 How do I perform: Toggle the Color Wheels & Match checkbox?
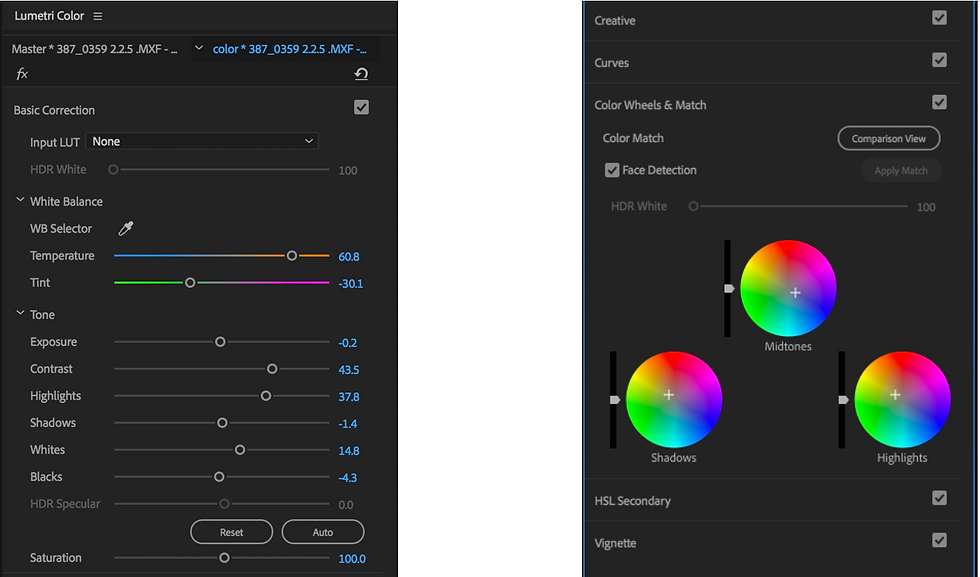click(939, 101)
